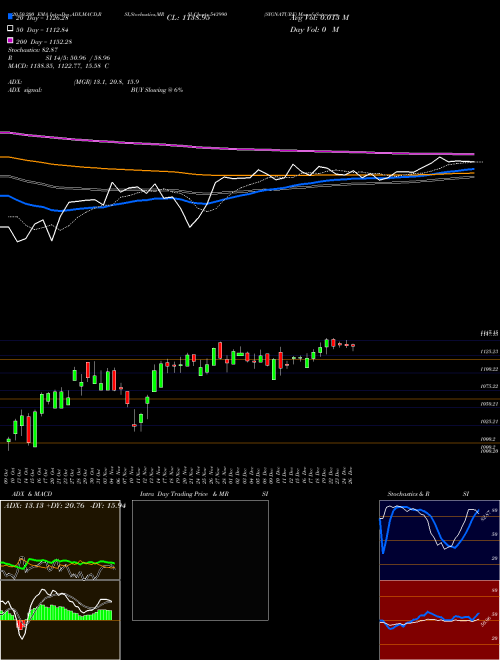Click the white 50 Day legend swatch
The height and width of the screenshot is (660, 500).
click(x=11, y=28)
